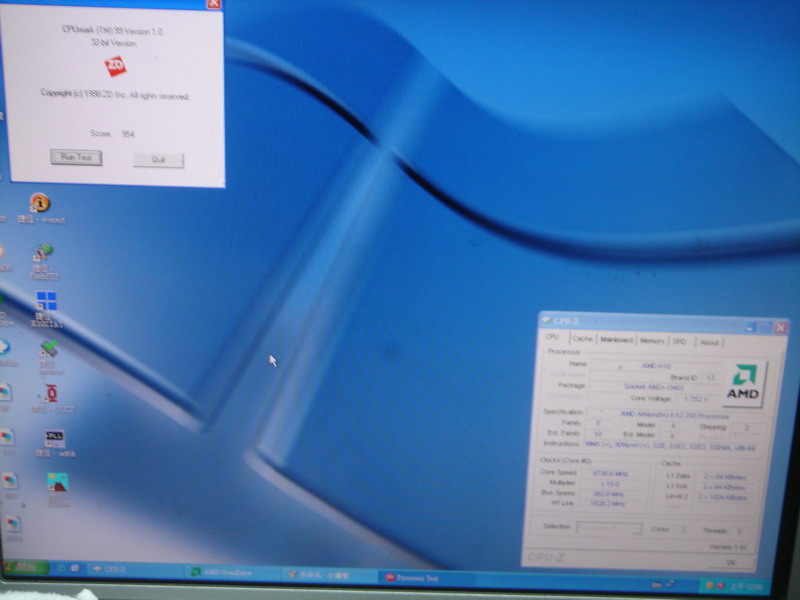The width and height of the screenshot is (800, 600).
Task: Click the Core Voltage value field
Action: click(696, 398)
